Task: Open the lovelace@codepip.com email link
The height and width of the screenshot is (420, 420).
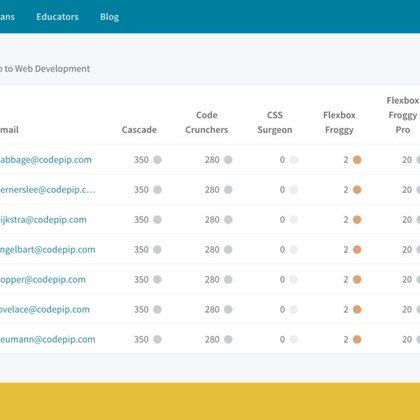Action: 45,310
